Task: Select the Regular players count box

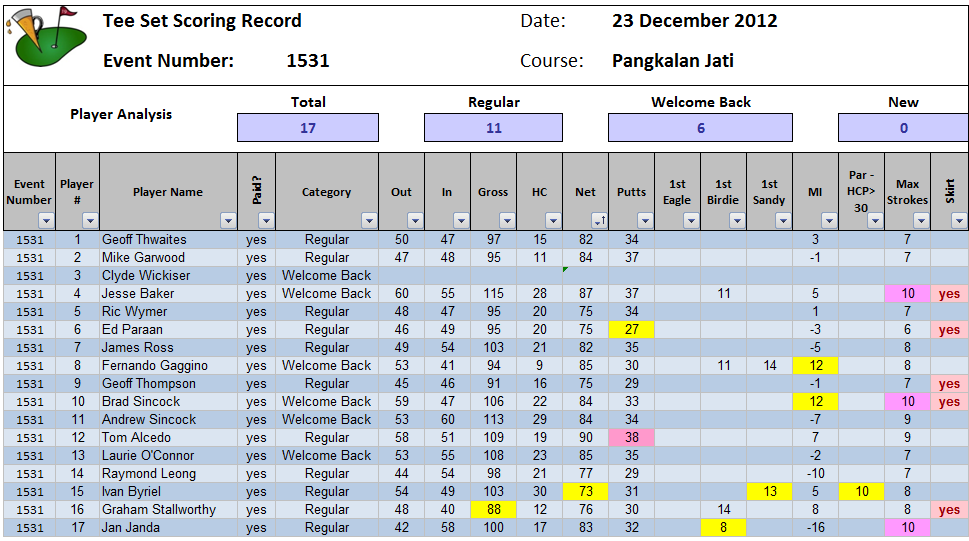Action: click(x=493, y=128)
